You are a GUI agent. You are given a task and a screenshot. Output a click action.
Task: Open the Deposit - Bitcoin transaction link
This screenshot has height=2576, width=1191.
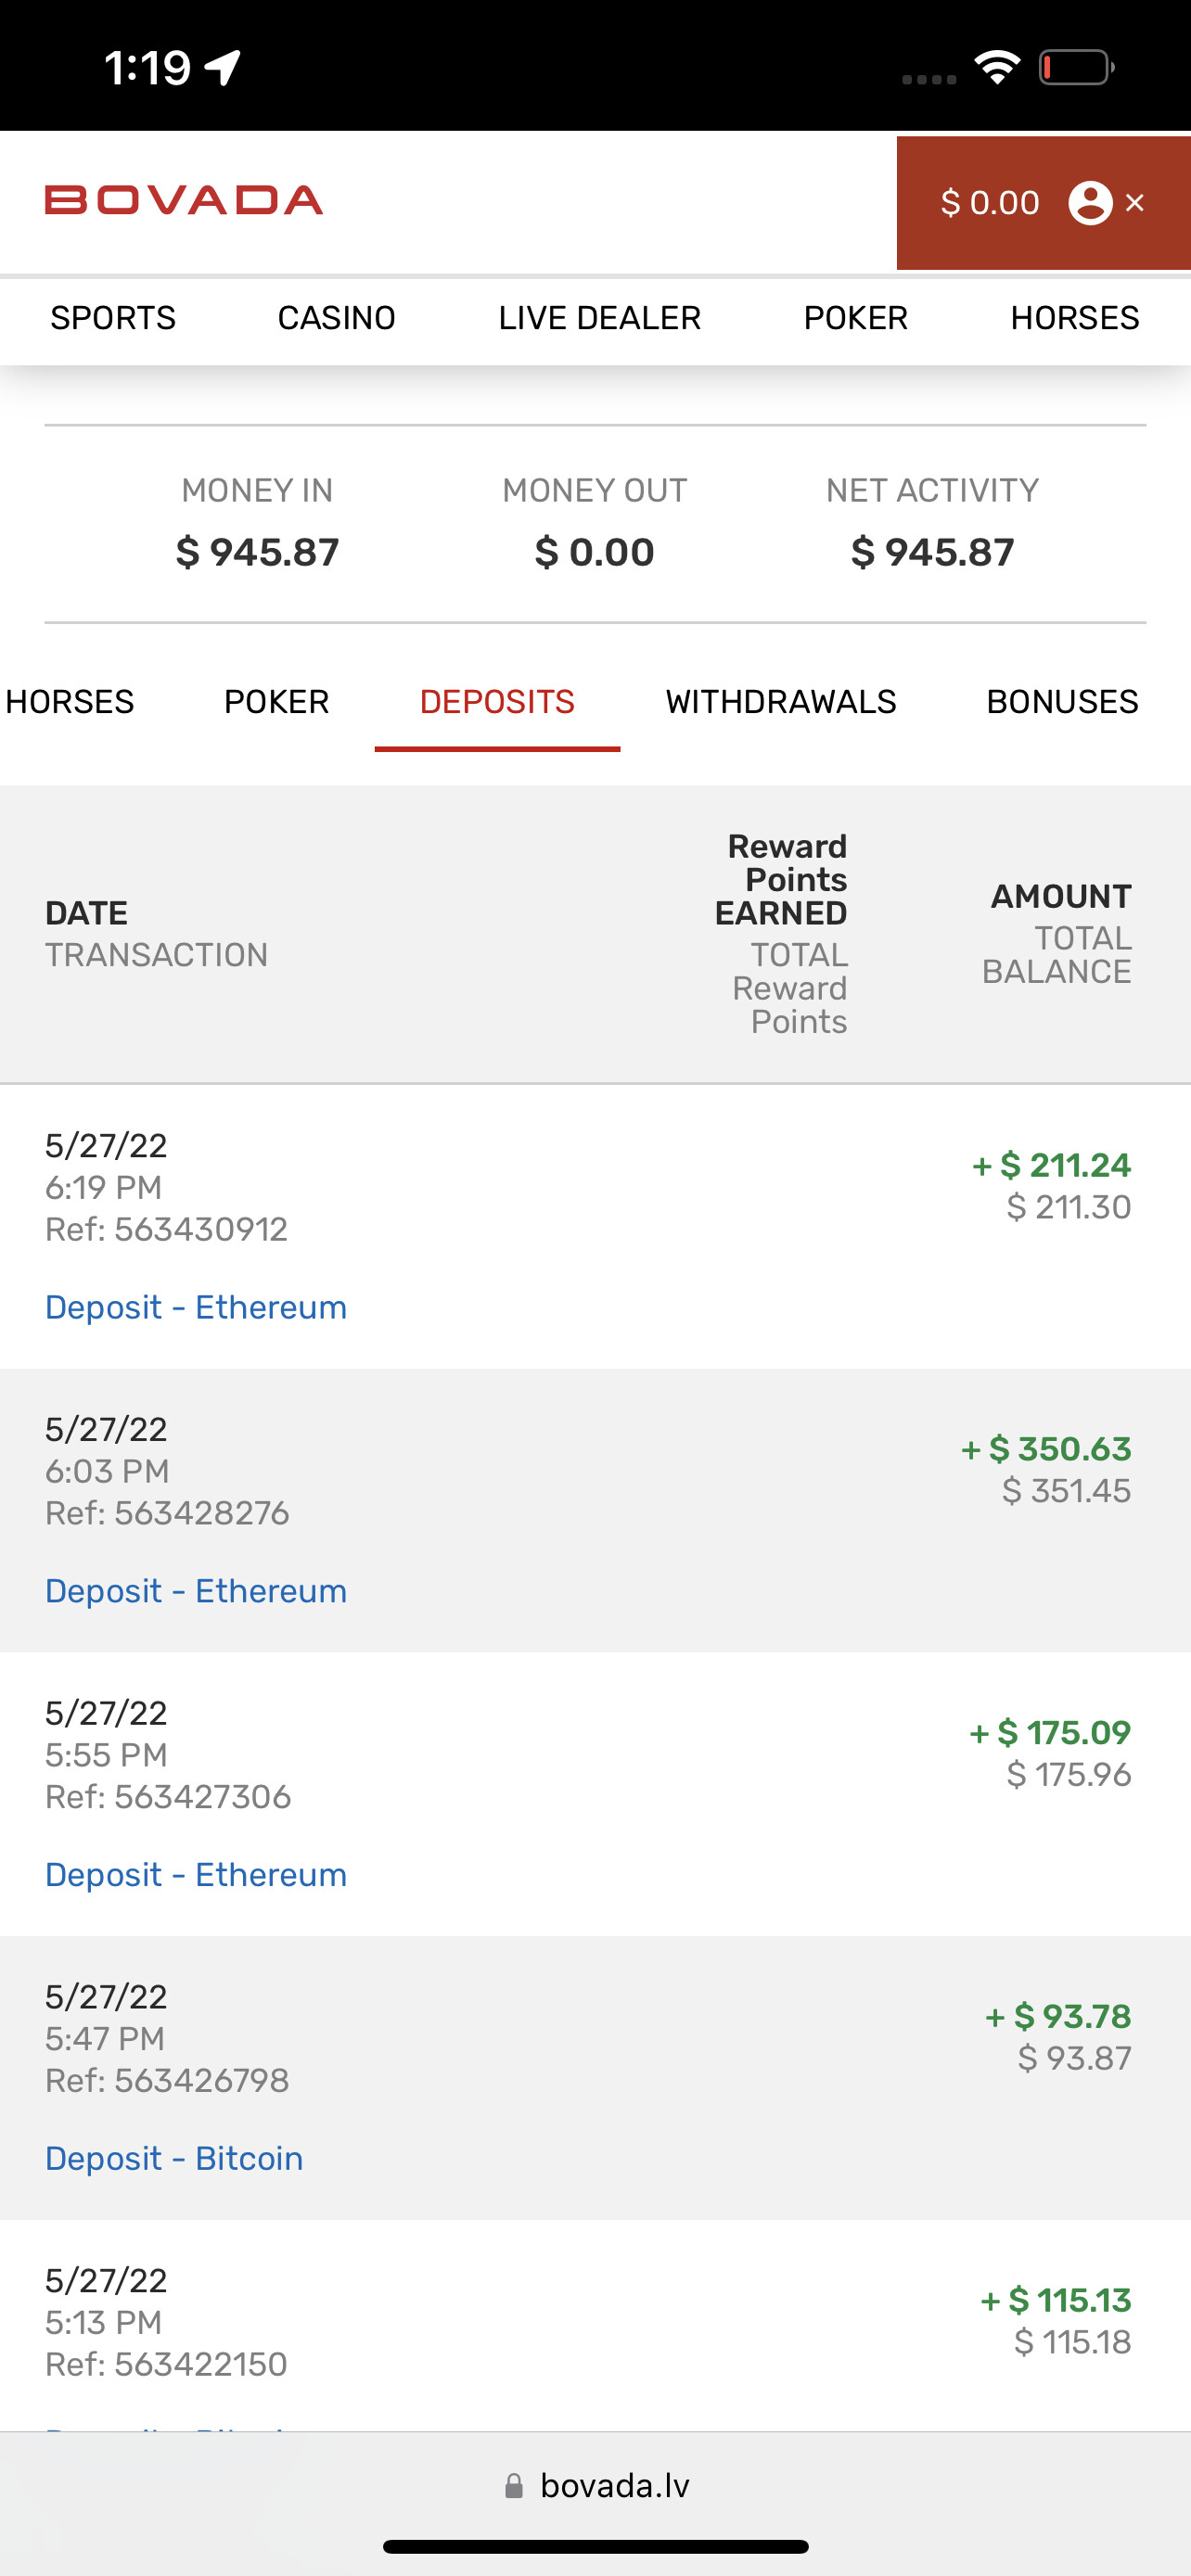pos(174,2158)
